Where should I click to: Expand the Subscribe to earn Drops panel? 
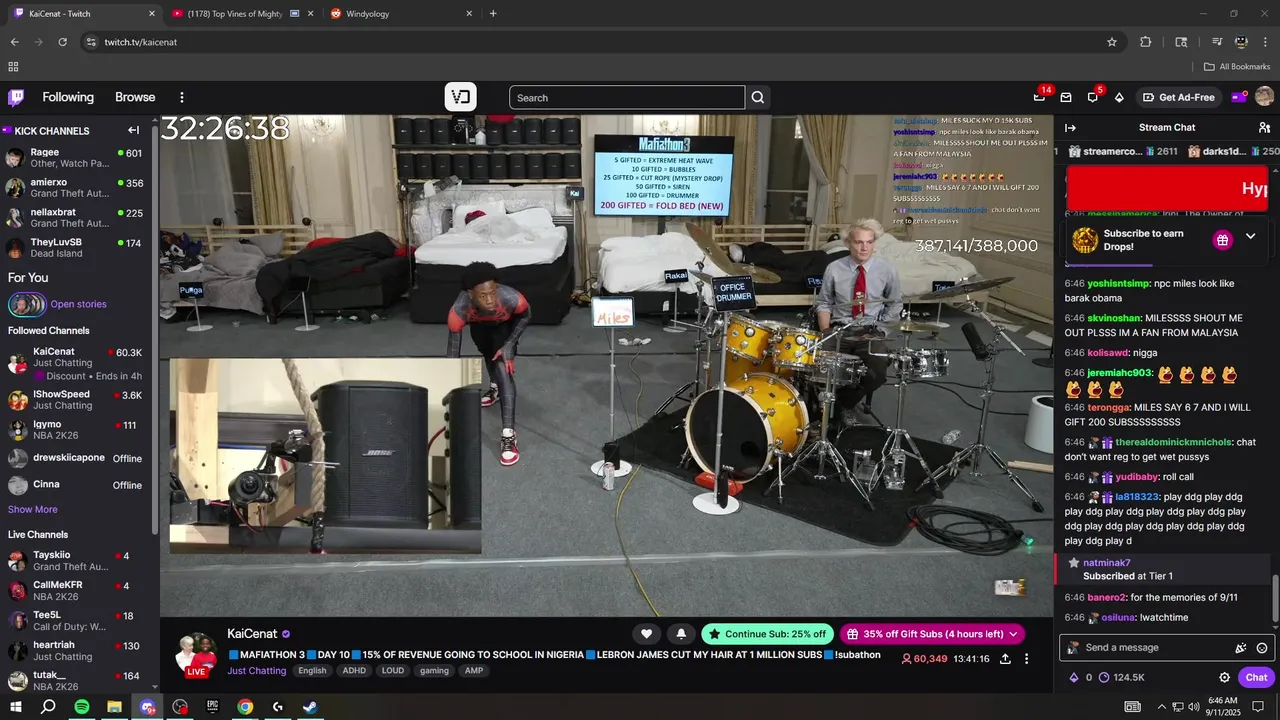click(1250, 237)
